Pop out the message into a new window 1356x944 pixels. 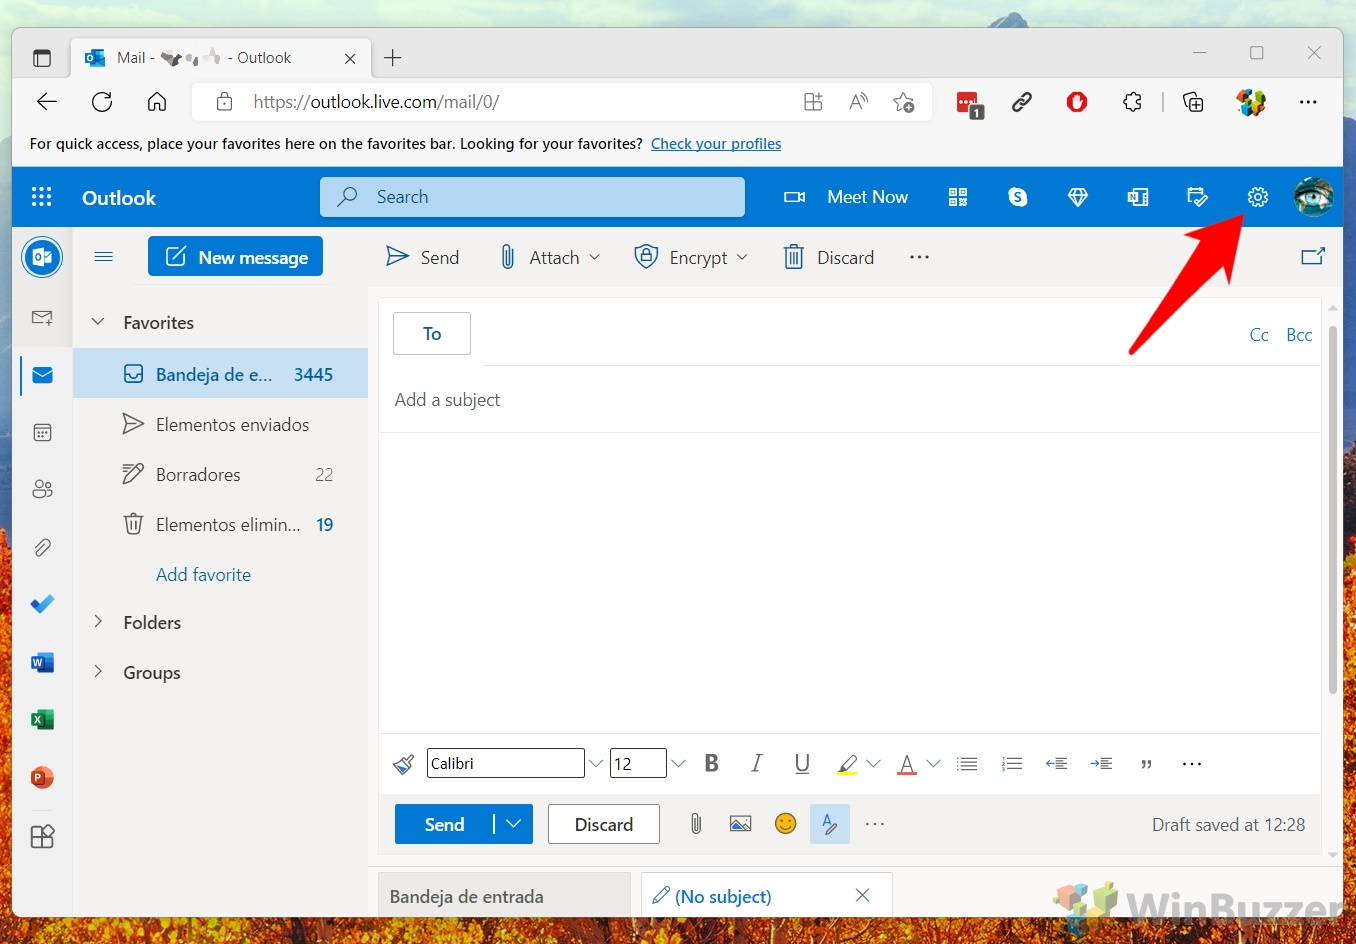pyautogui.click(x=1313, y=257)
